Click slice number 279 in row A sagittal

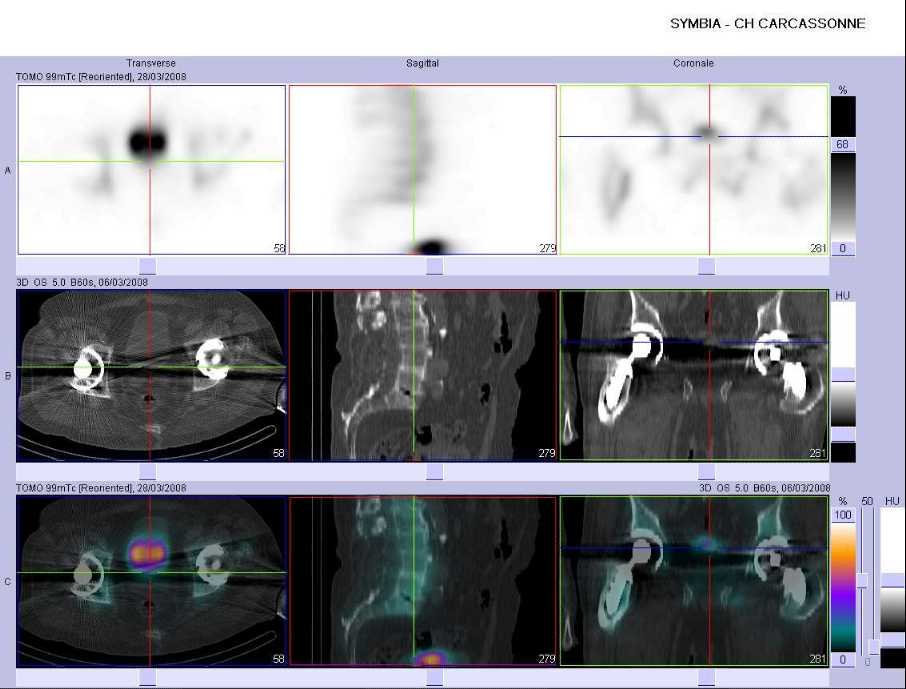(547, 248)
